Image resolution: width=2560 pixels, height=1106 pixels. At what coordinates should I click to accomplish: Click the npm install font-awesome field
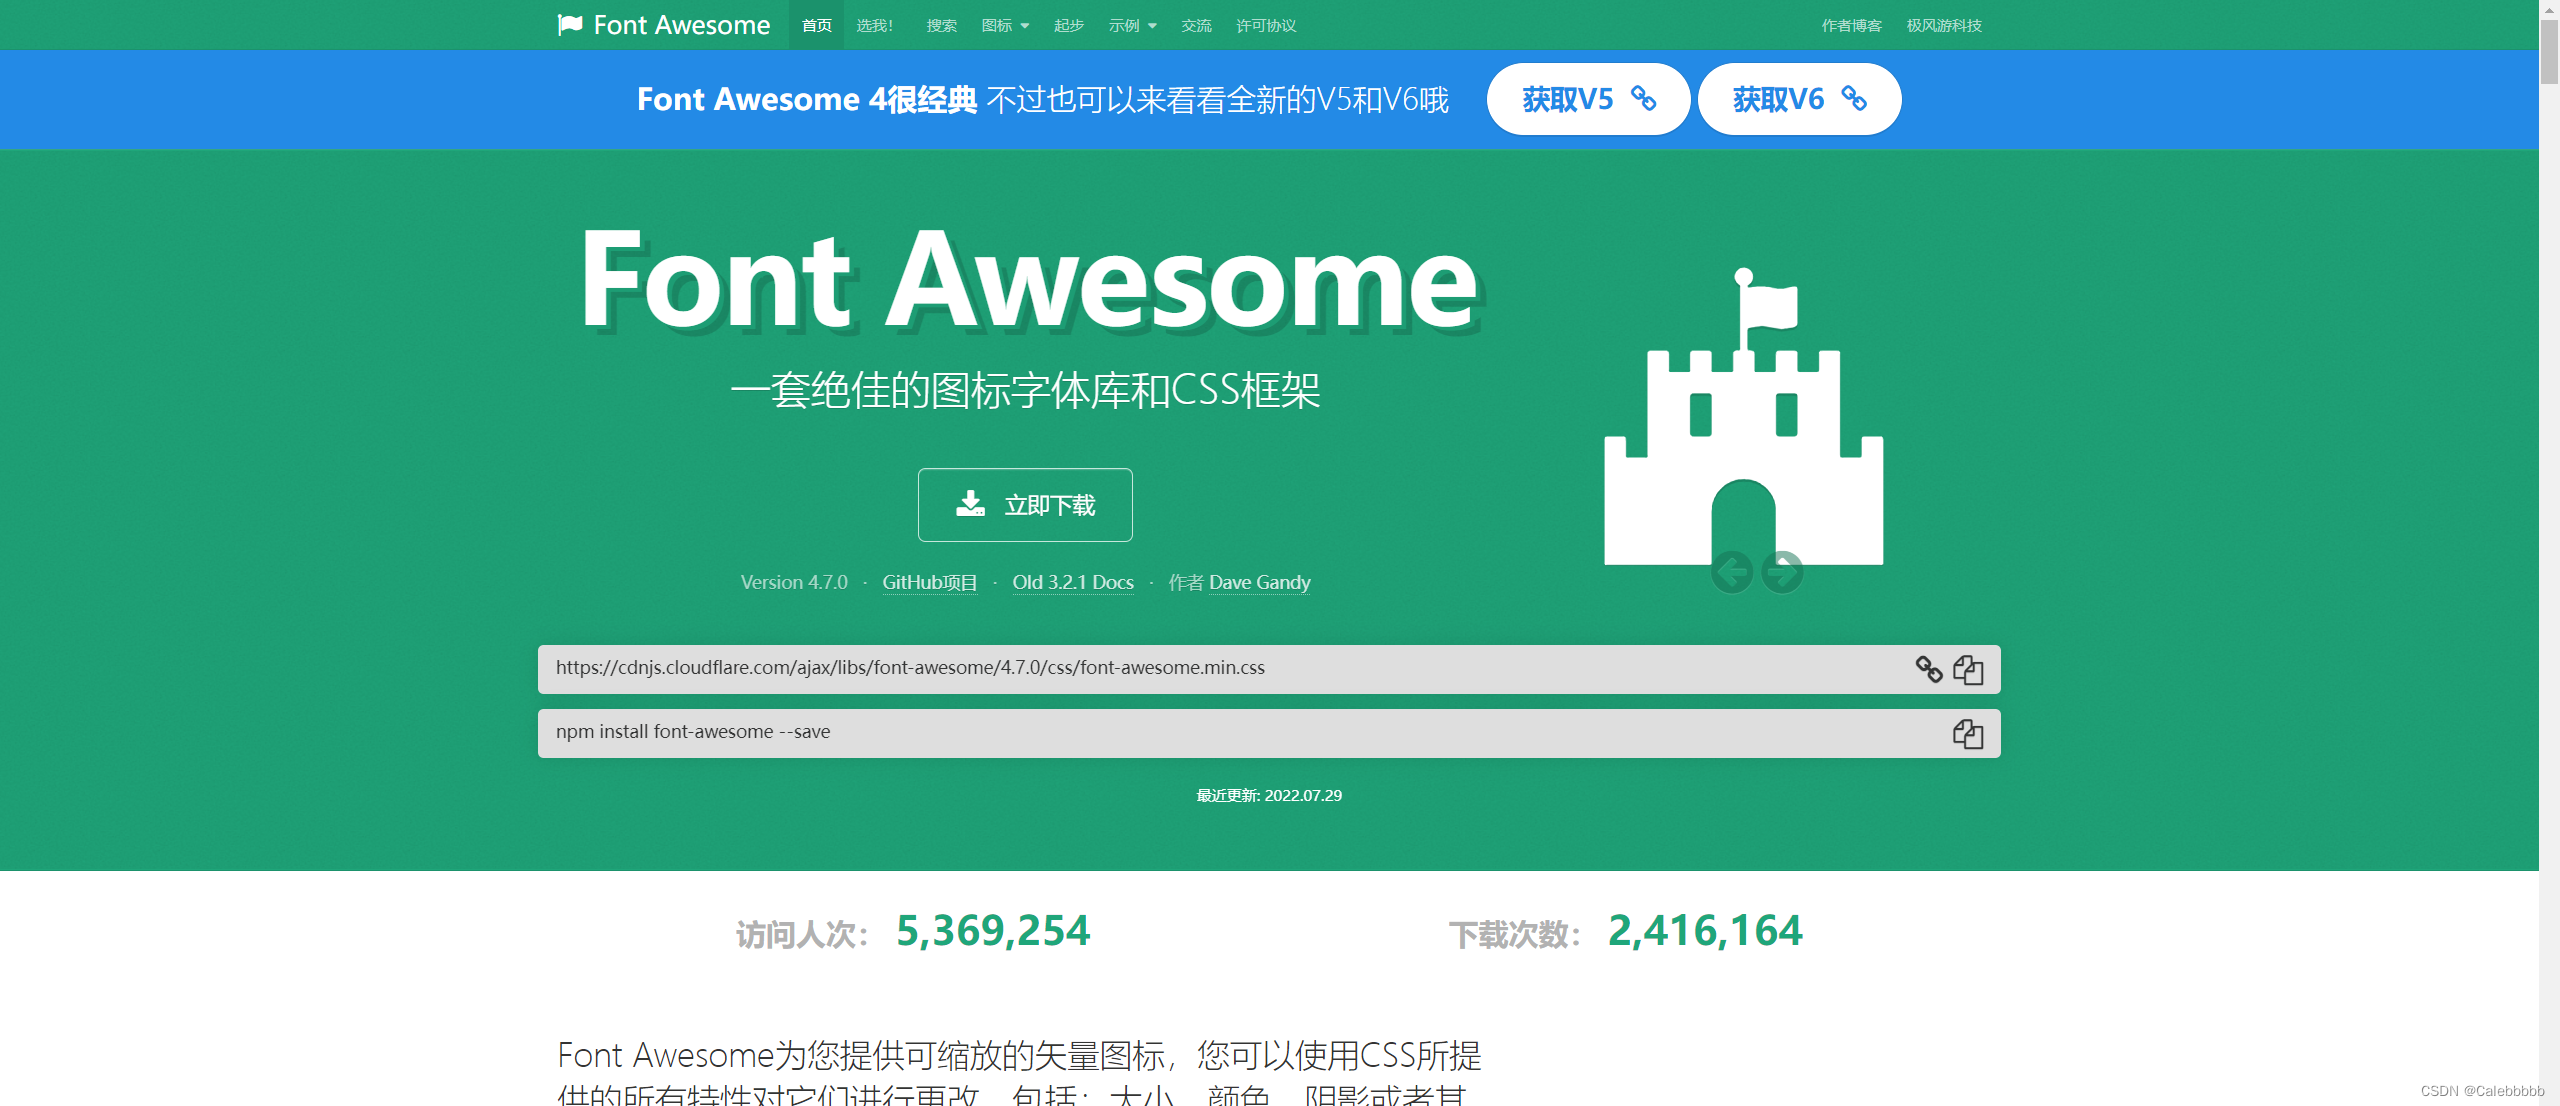1269,733
